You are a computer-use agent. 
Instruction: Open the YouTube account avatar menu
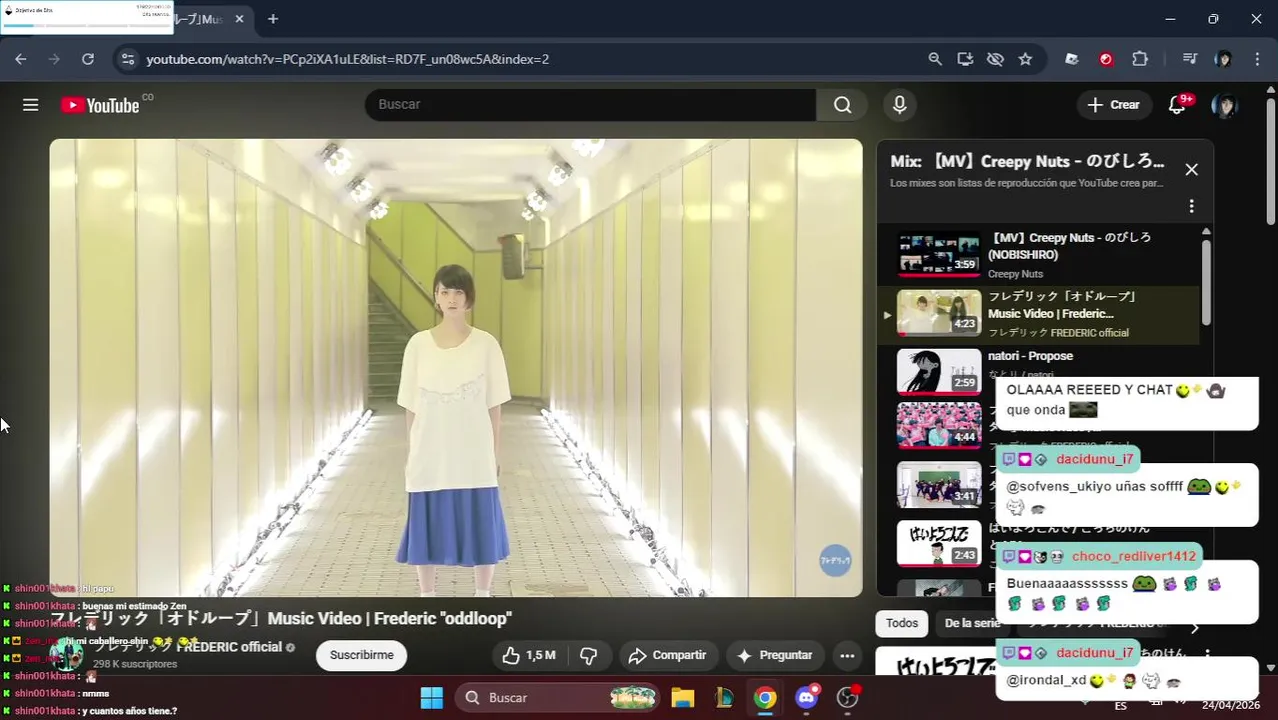(1224, 105)
